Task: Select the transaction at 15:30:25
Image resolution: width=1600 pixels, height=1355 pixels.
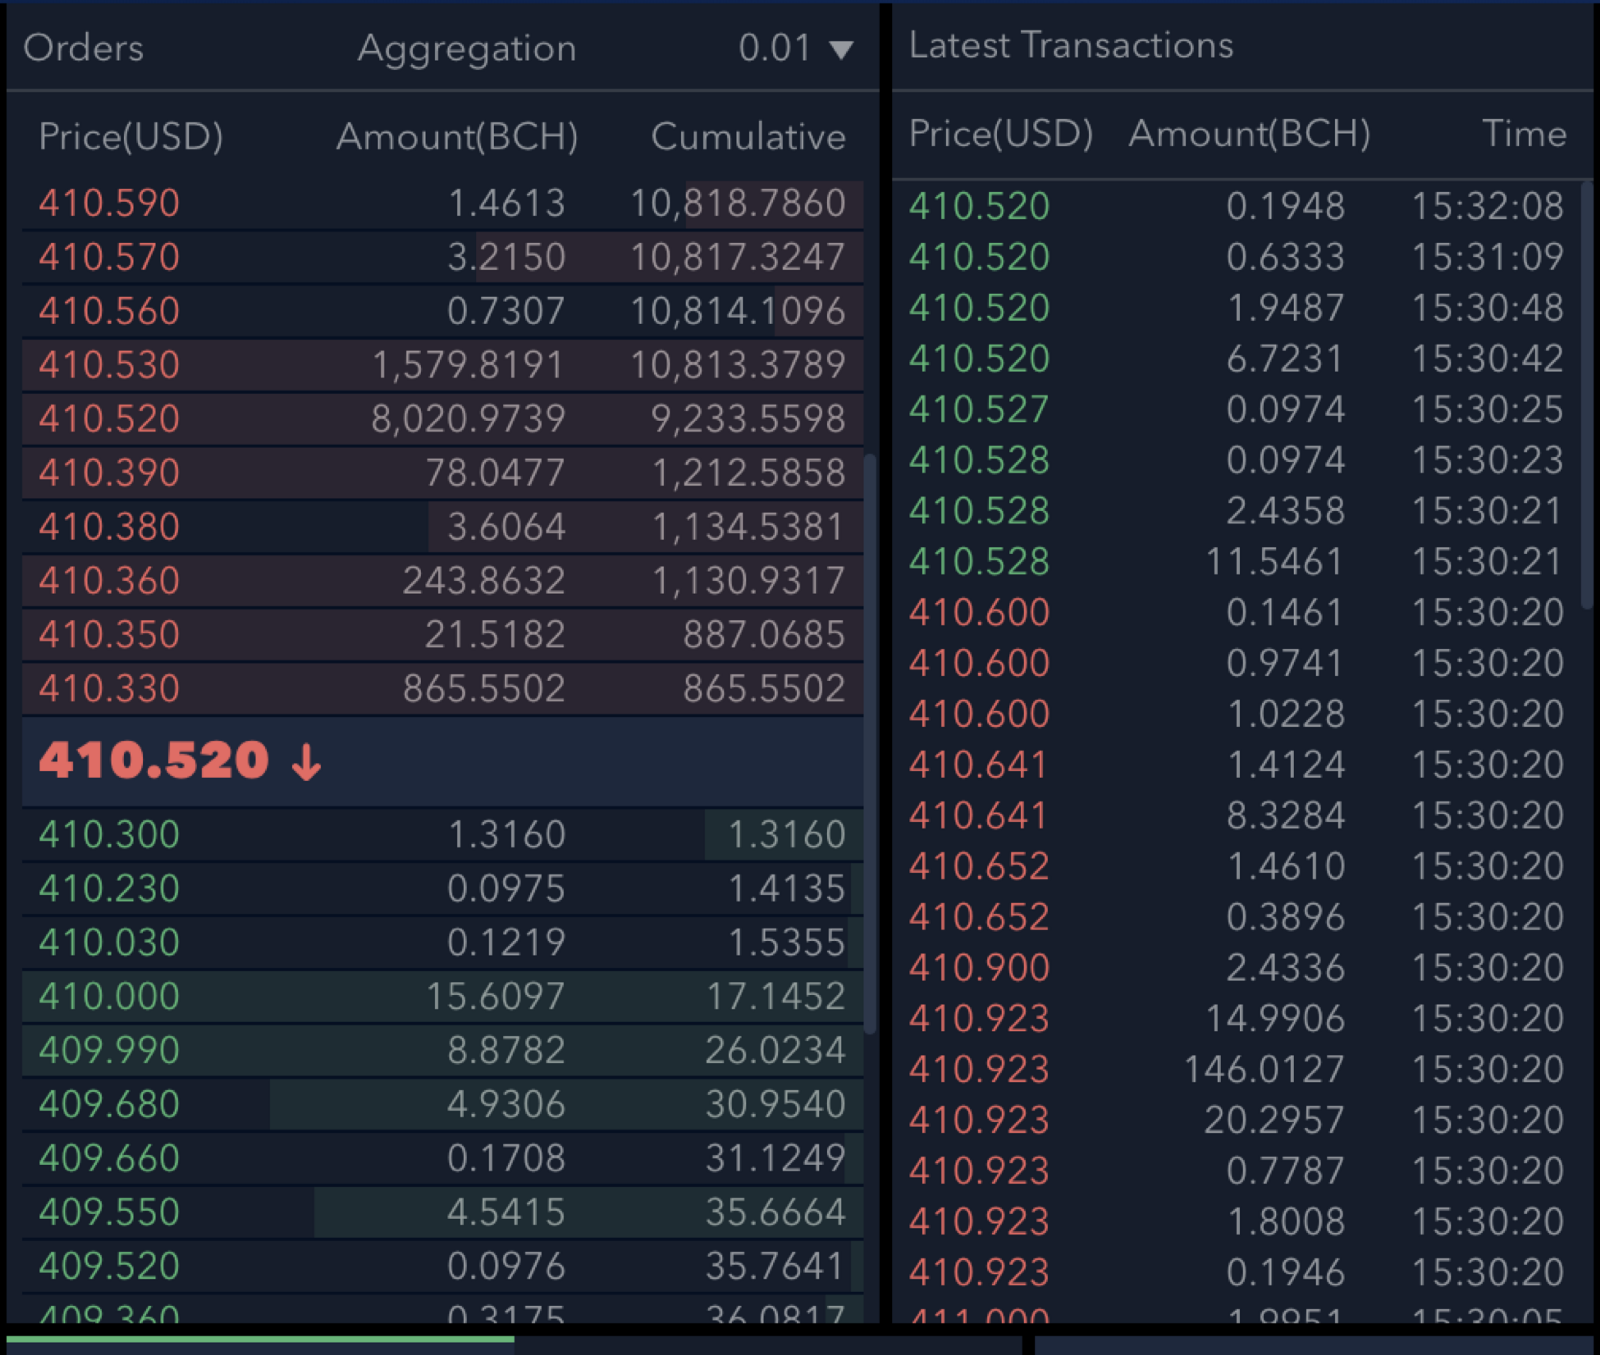Action: coord(1238,410)
